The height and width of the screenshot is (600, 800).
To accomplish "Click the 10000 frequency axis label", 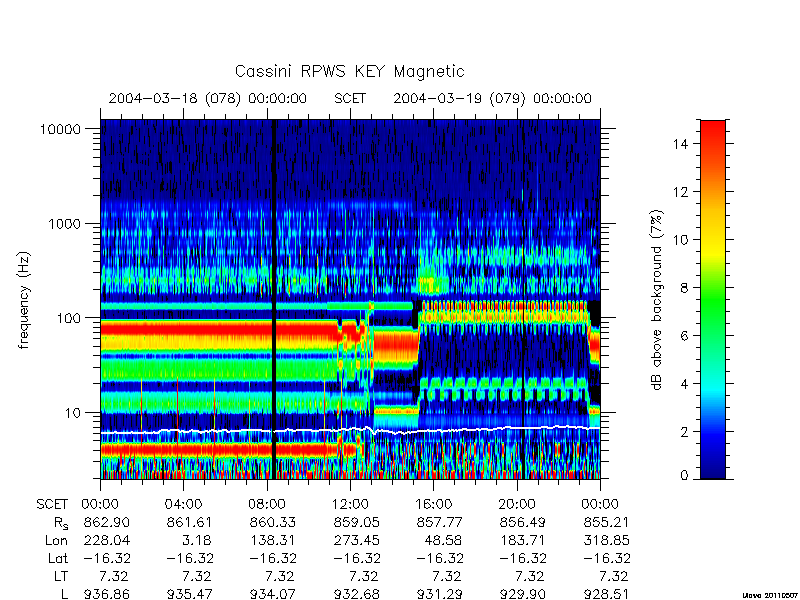I will coord(60,129).
